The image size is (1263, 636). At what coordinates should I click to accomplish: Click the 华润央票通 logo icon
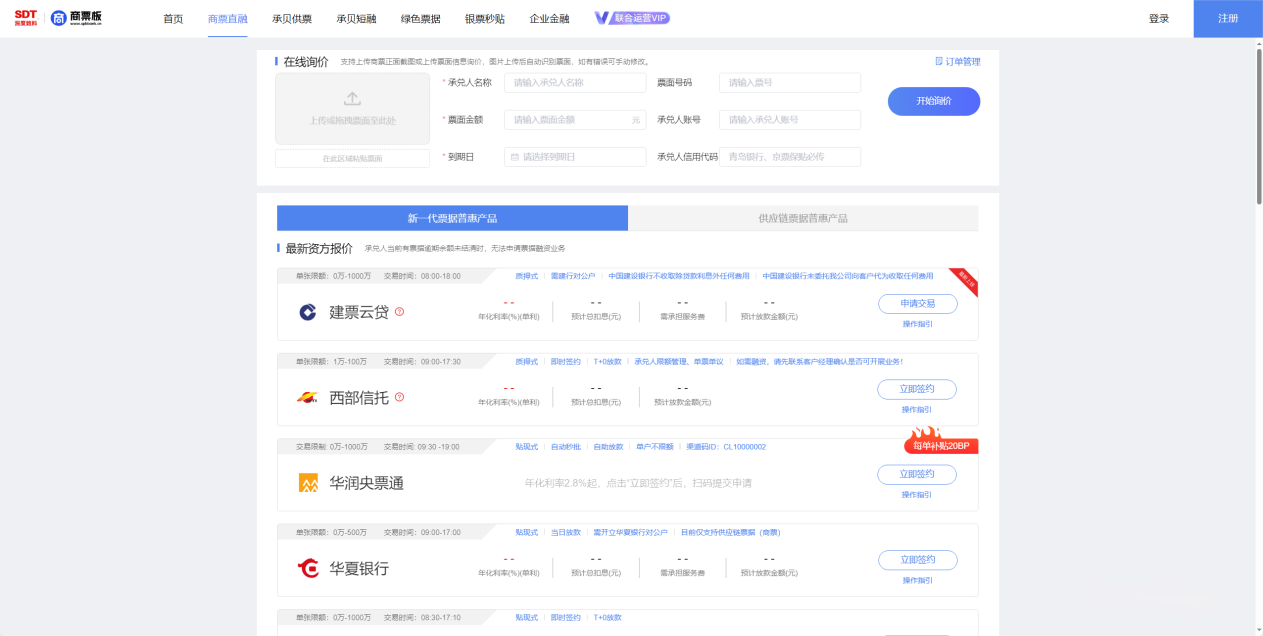tap(308, 483)
